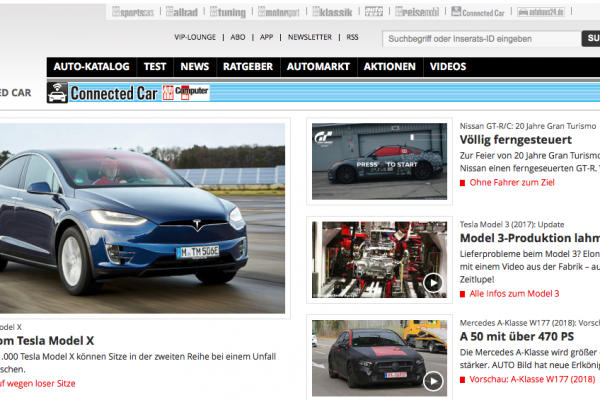Open the APP link
Viewport: 600px width, 400px height.
(266, 37)
